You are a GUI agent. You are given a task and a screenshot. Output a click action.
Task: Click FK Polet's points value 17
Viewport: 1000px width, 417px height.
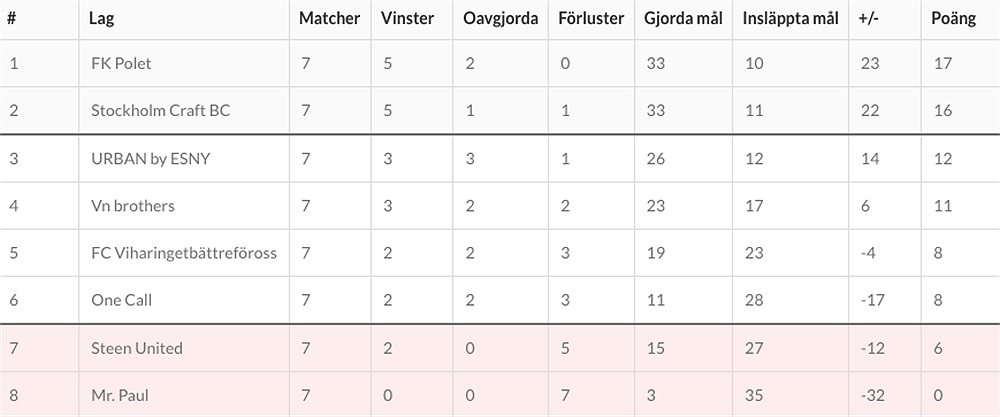[940, 63]
